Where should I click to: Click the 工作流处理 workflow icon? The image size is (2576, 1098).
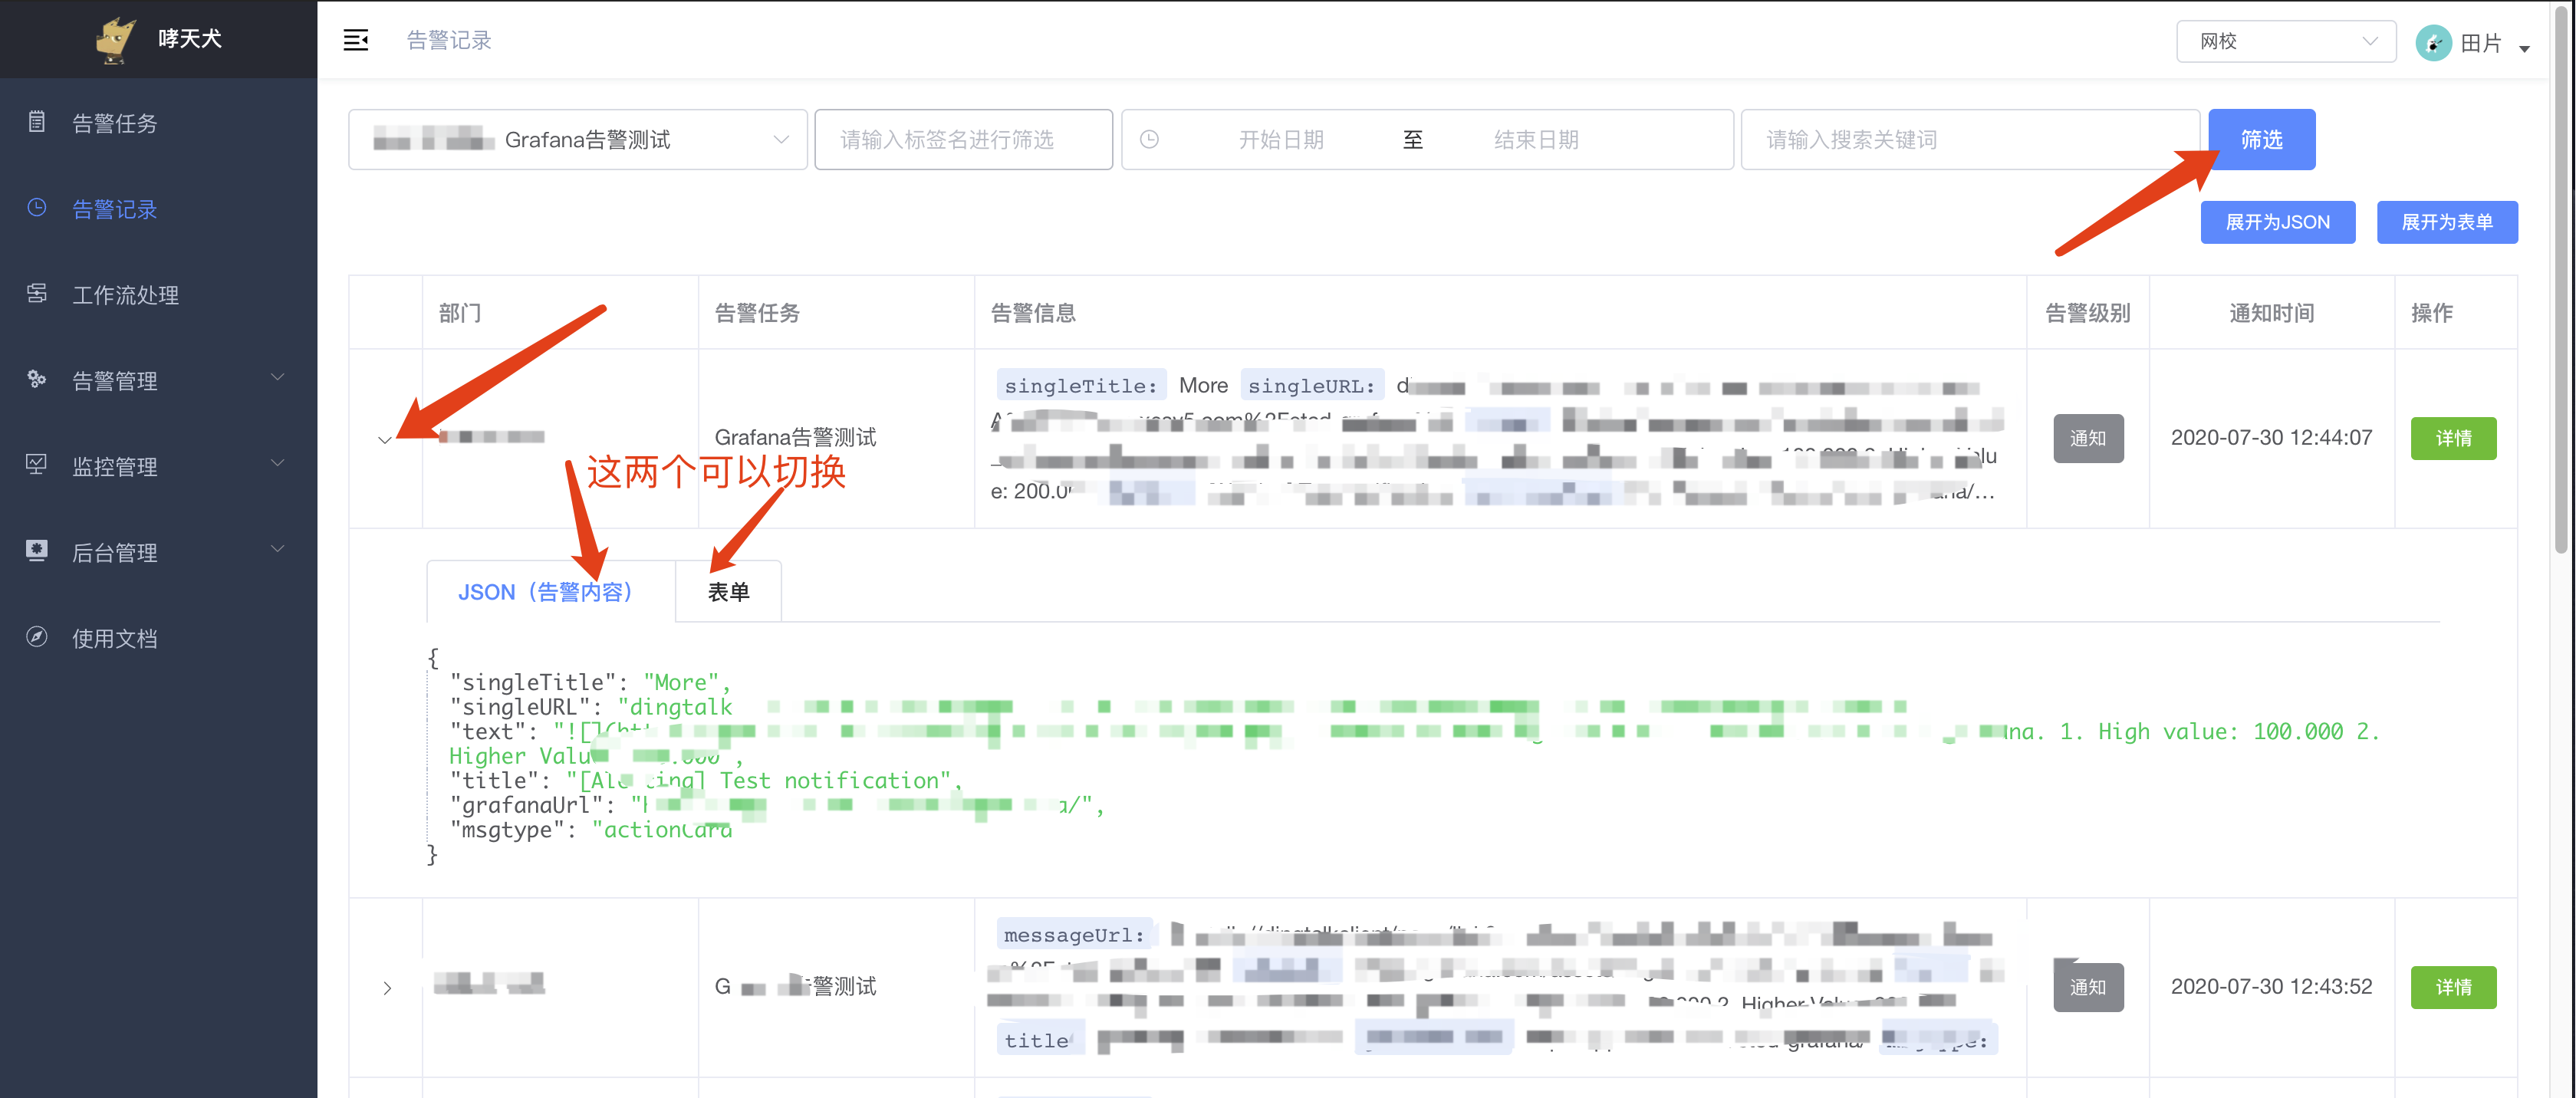click(37, 294)
